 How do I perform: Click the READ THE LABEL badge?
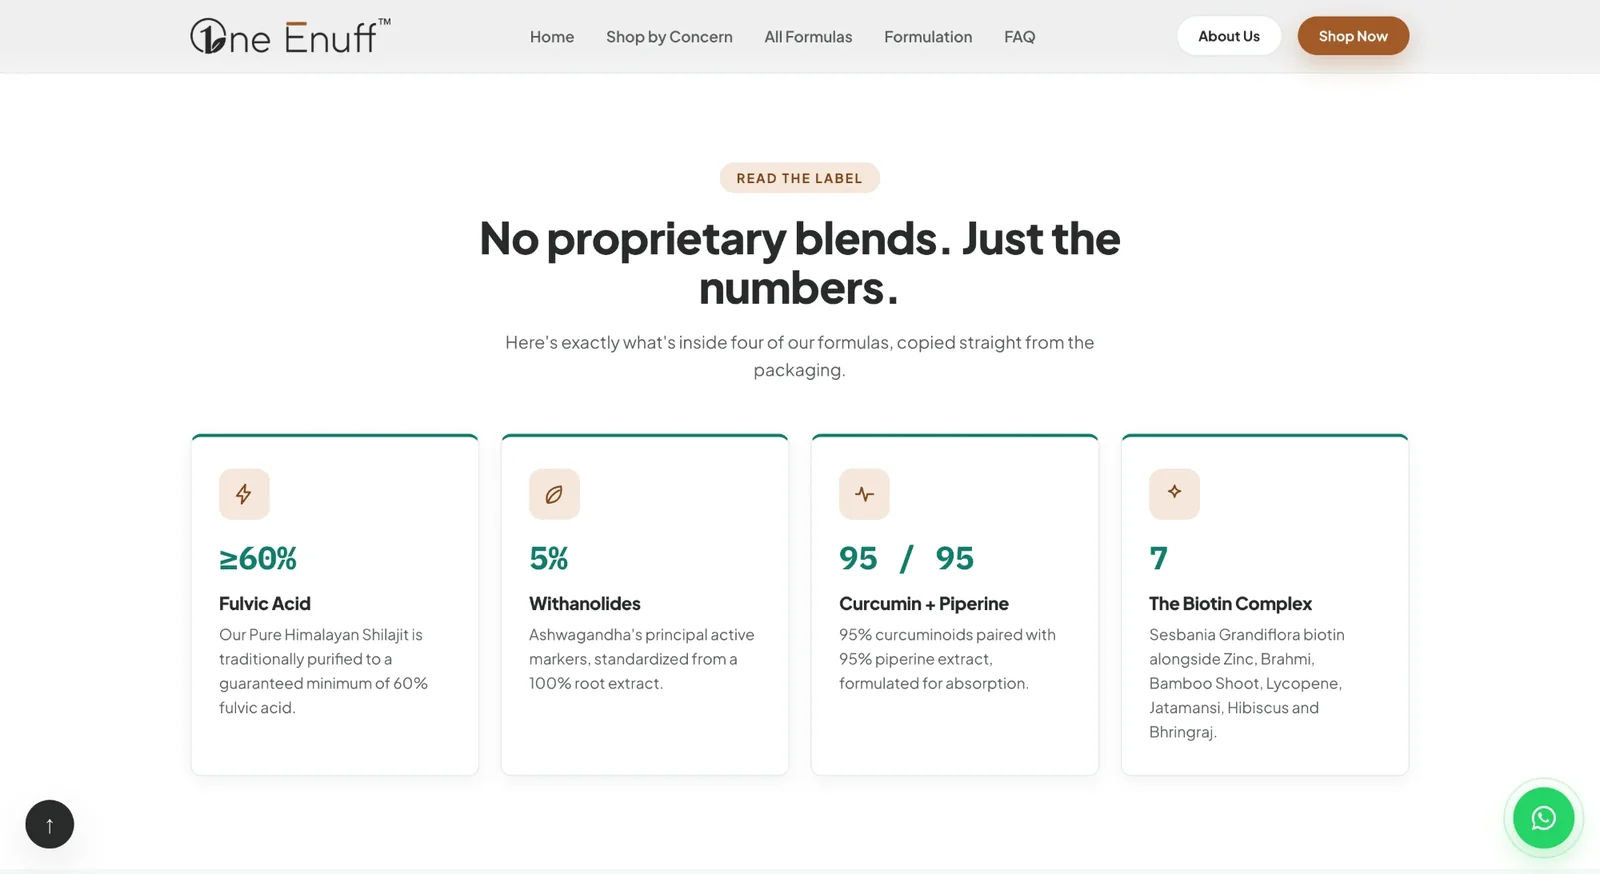(799, 178)
